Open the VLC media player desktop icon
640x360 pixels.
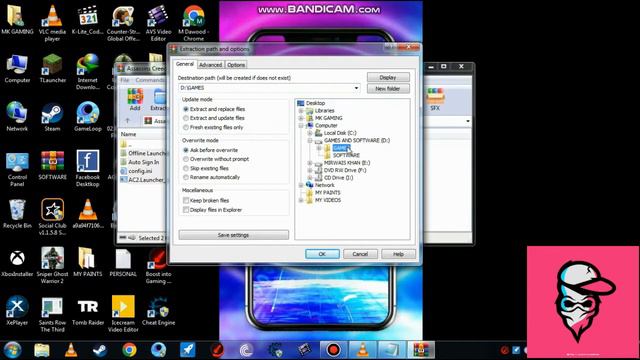pos(52,22)
